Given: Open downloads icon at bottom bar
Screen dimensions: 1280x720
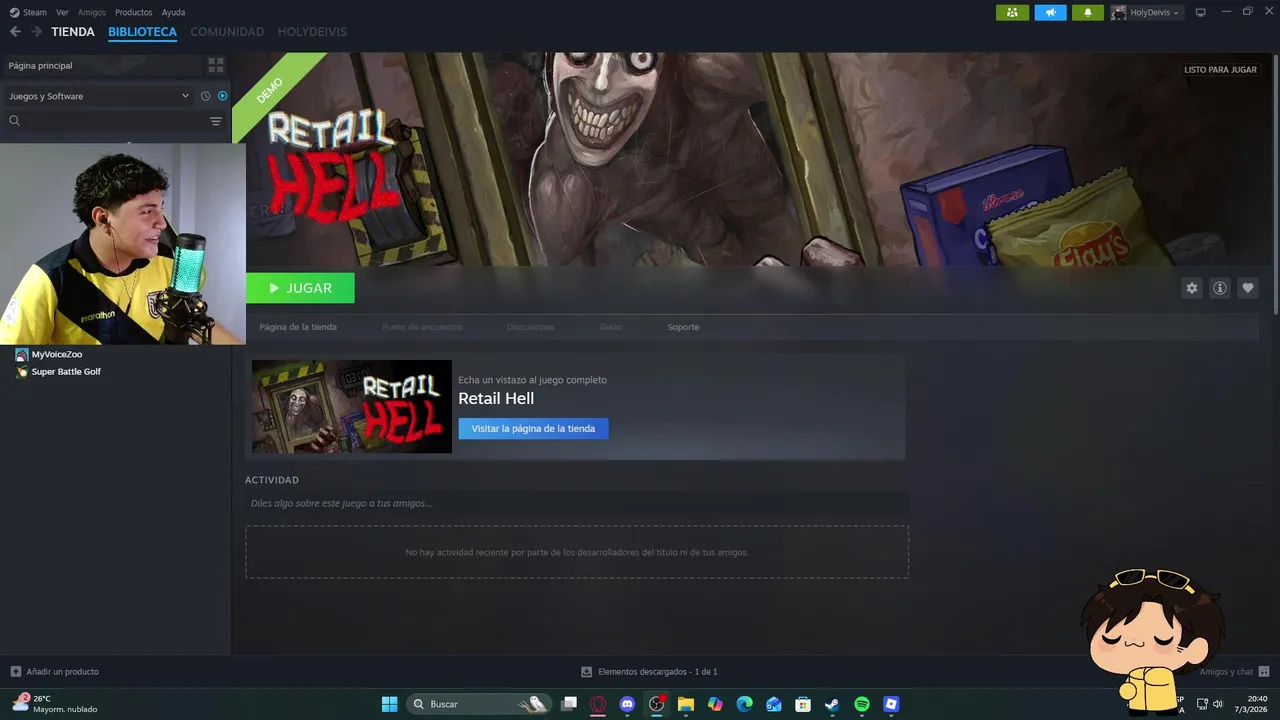Looking at the screenshot, I should pyautogui.click(x=587, y=672).
